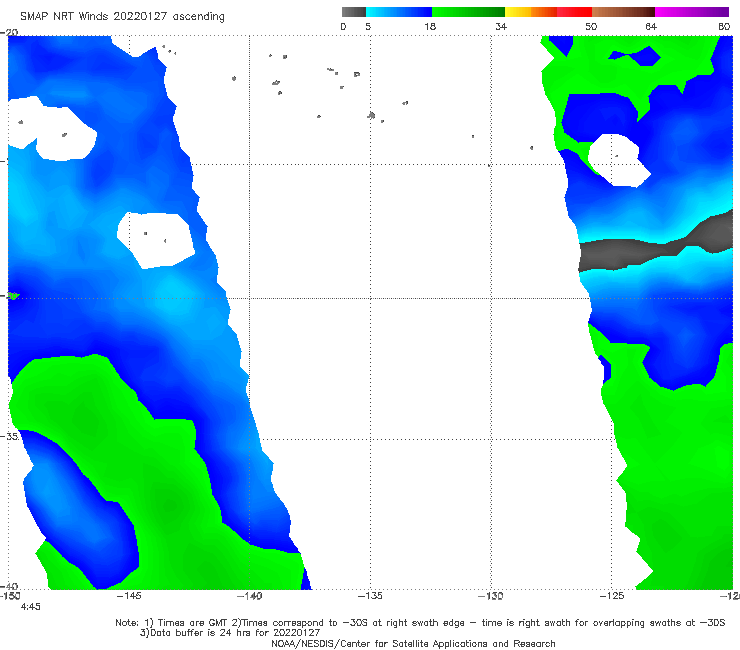Click the title "SMAP NRT Winds 20220127 ascending"
Image resolution: width=740 pixels, height=650 pixels.
(122, 16)
